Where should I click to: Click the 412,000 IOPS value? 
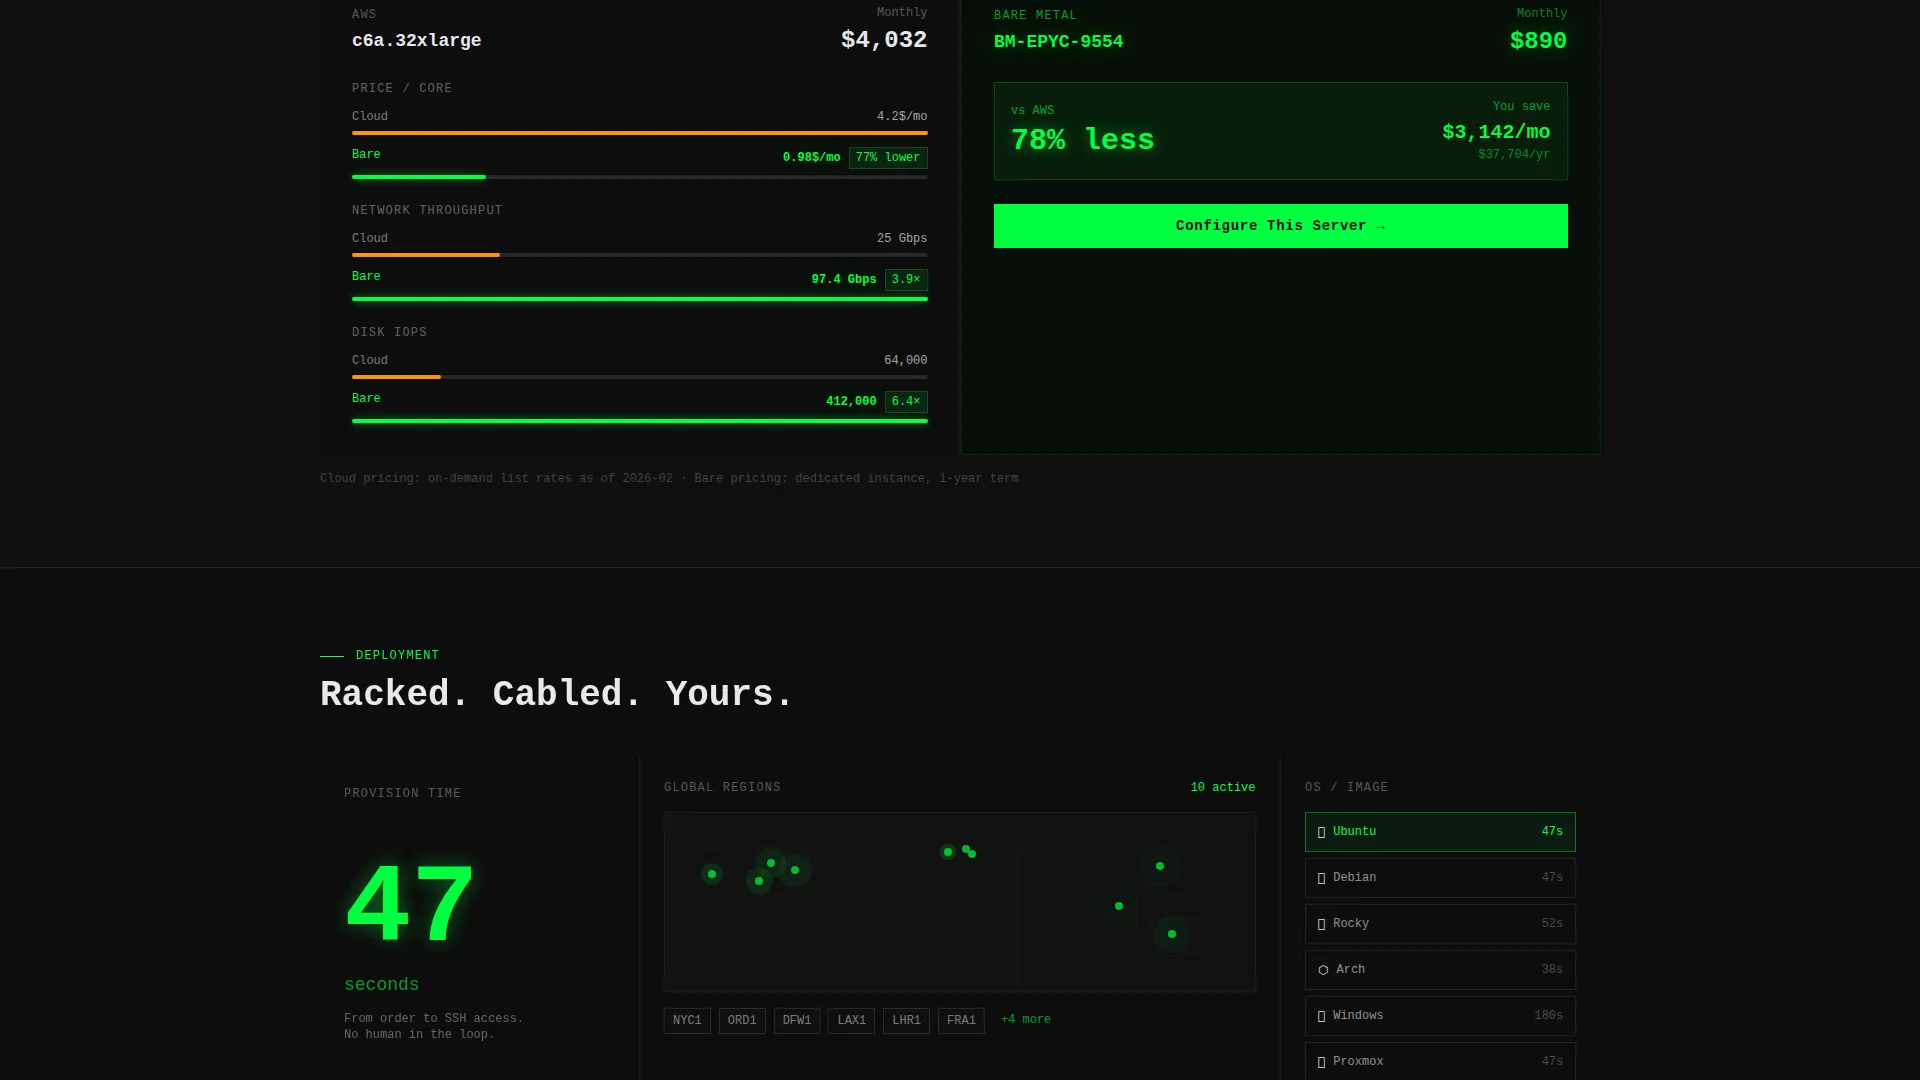(851, 402)
